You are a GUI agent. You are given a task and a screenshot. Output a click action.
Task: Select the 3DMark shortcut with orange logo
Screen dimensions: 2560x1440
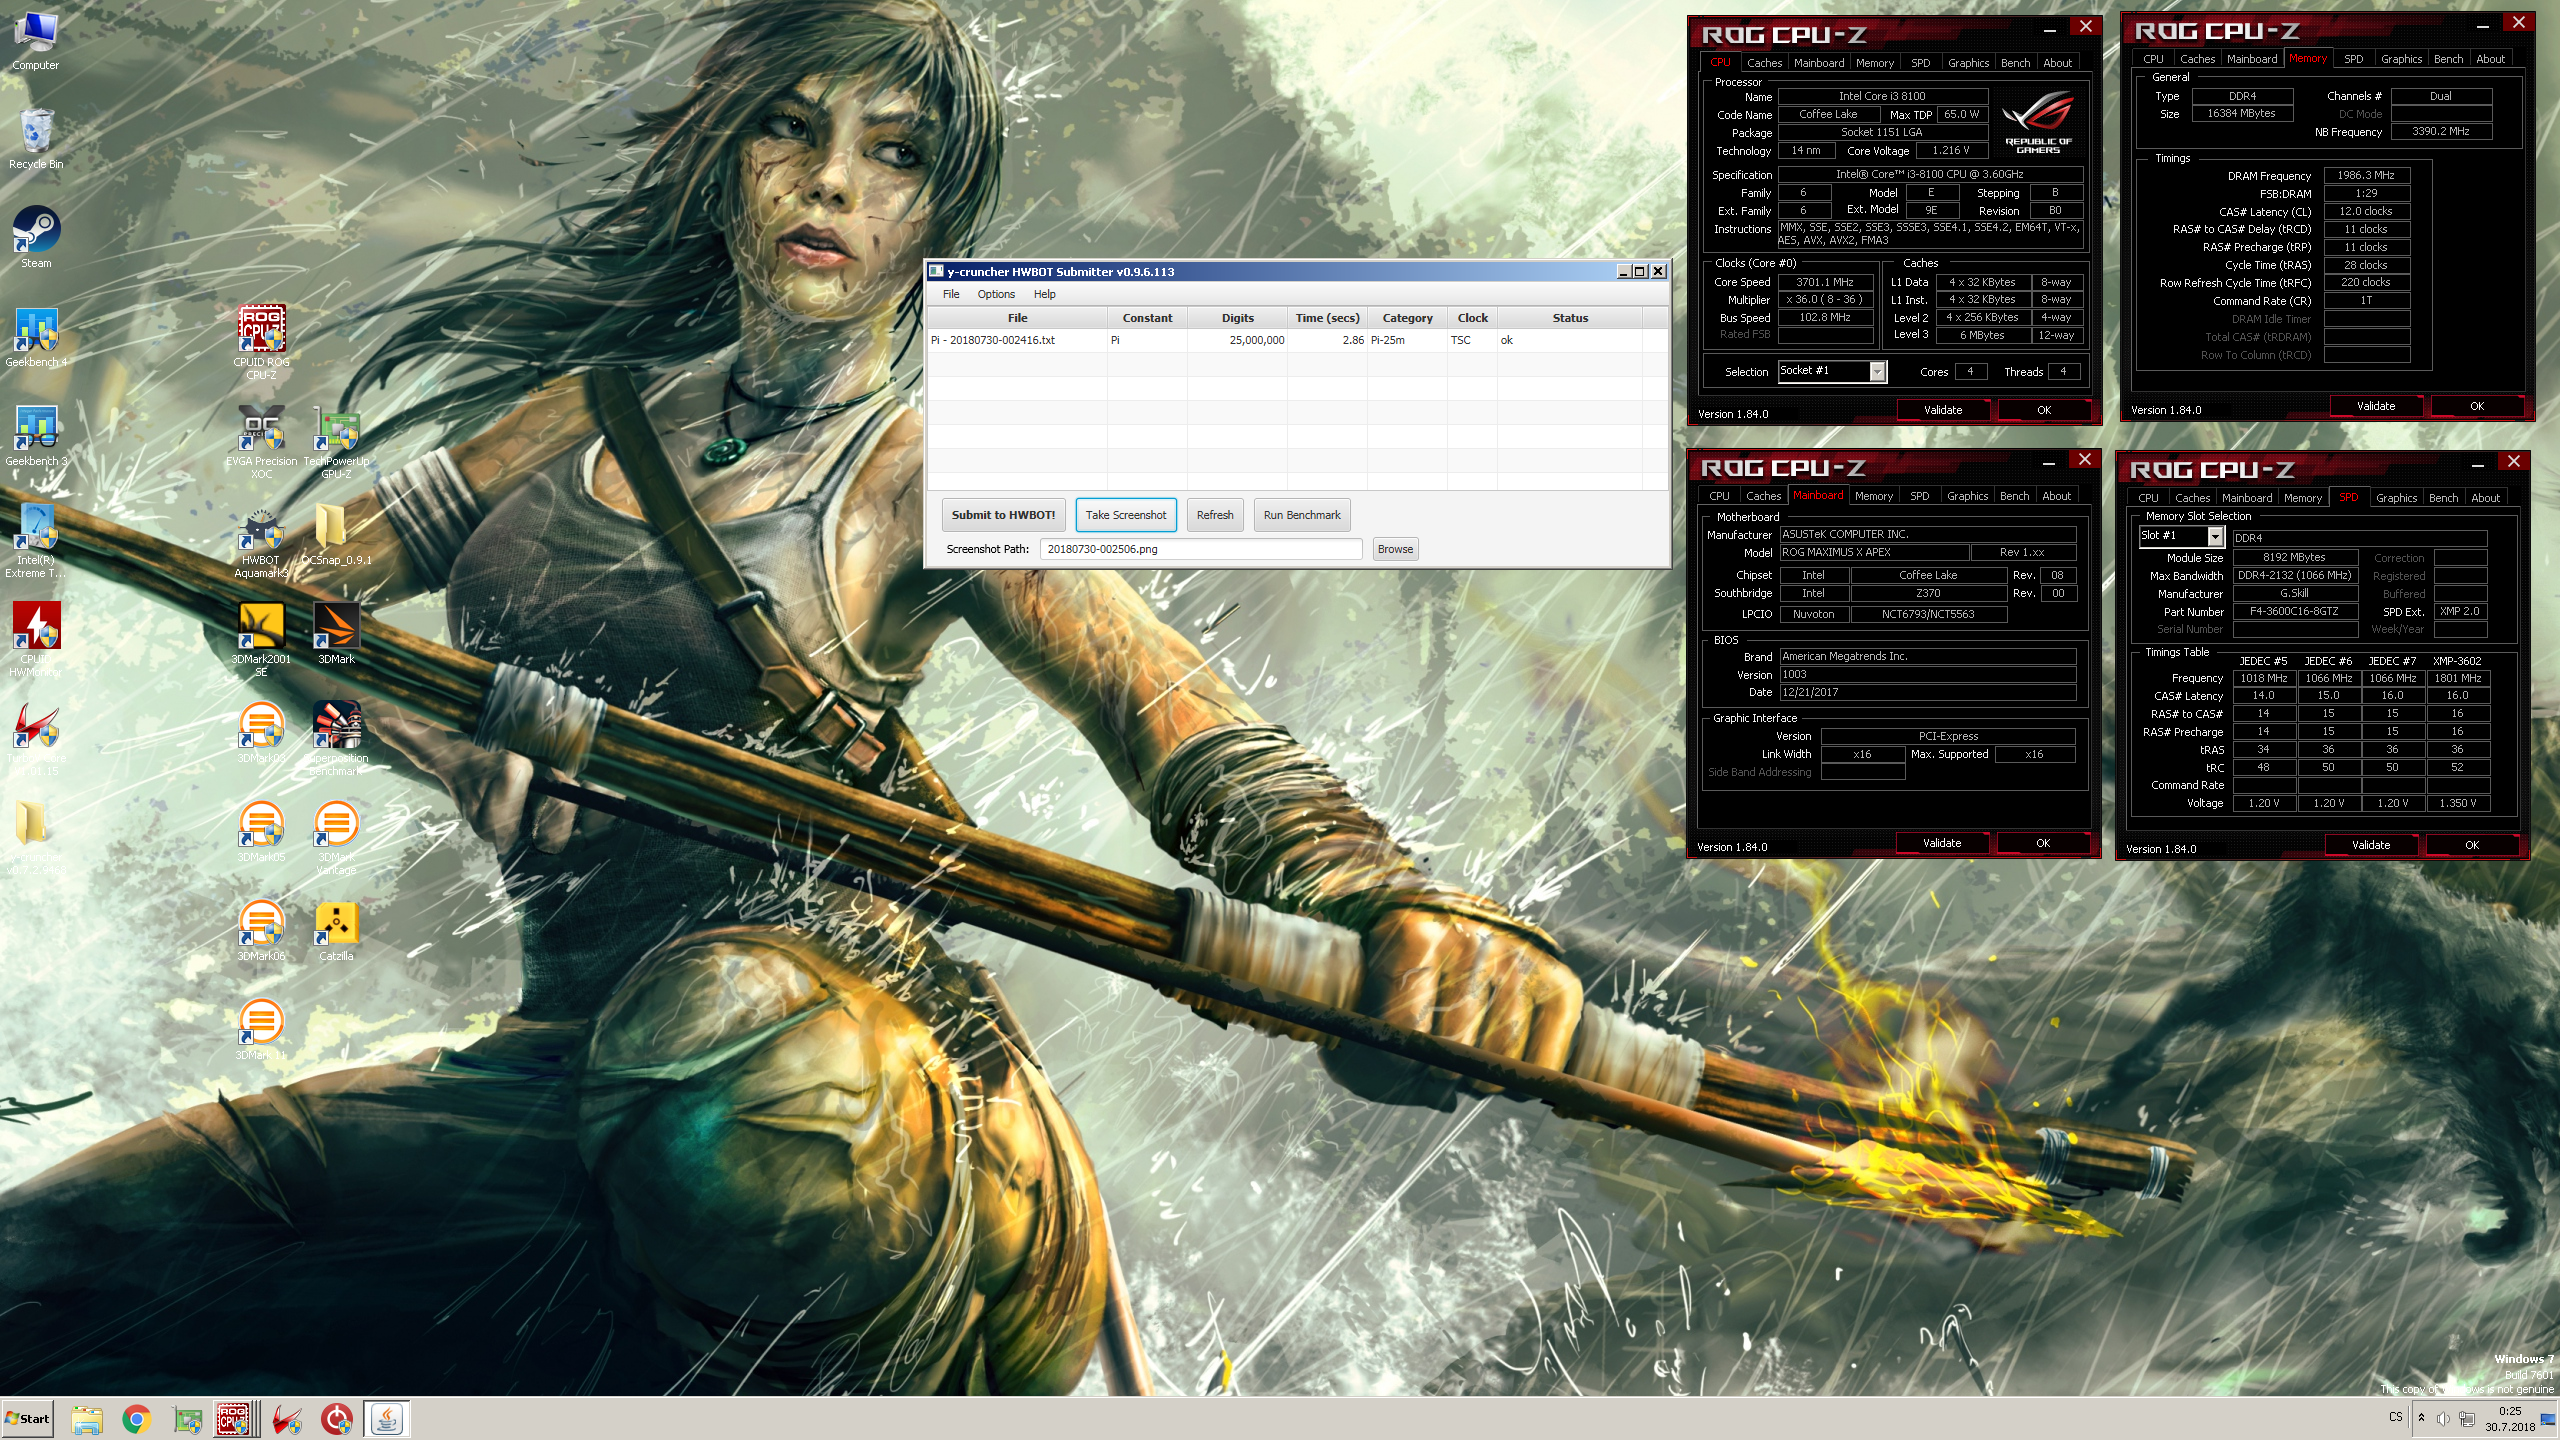tap(336, 634)
